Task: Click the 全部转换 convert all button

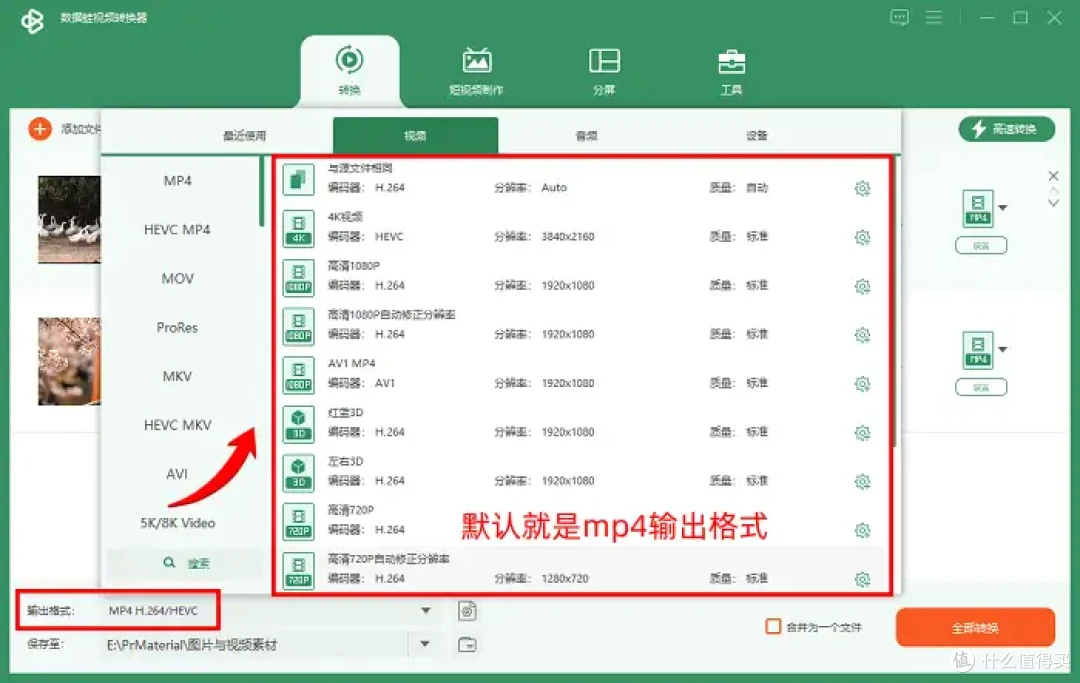Action: [975, 627]
